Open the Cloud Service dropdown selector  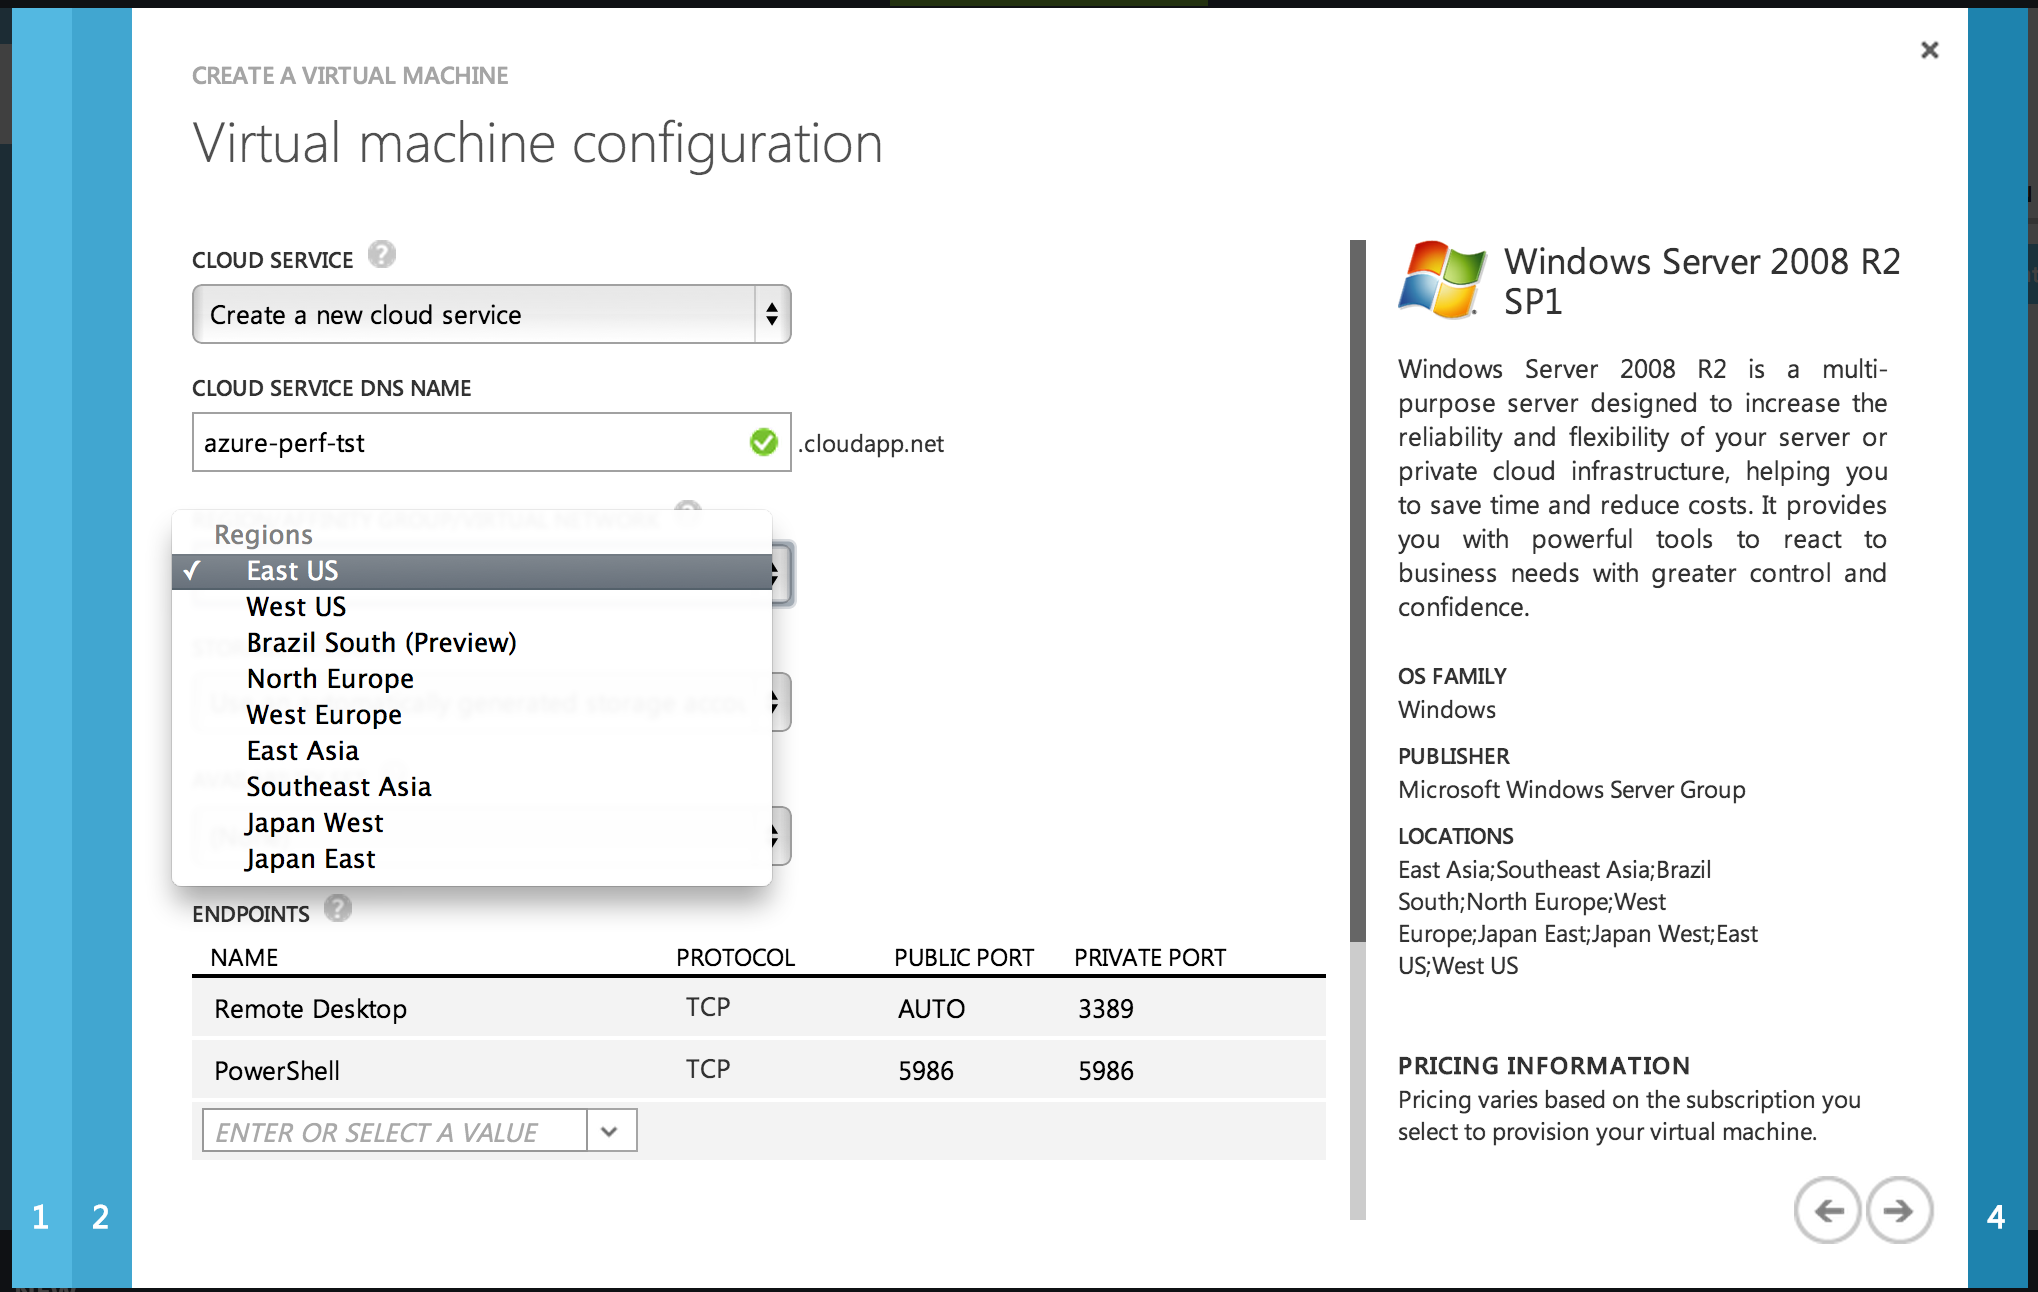(x=491, y=315)
